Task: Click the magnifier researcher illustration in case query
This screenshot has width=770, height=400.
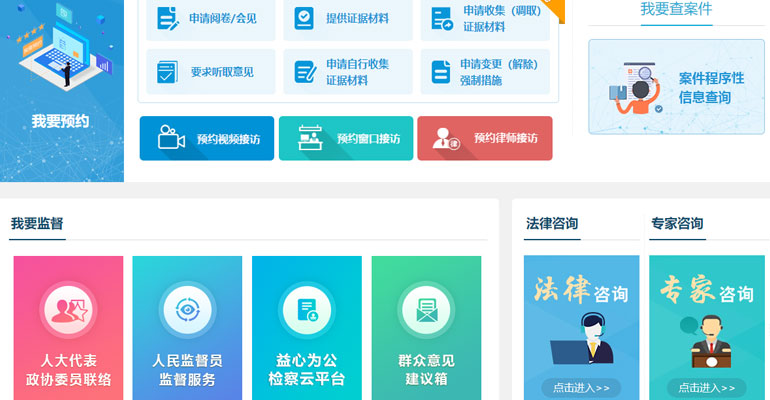Action: pyautogui.click(x=636, y=88)
